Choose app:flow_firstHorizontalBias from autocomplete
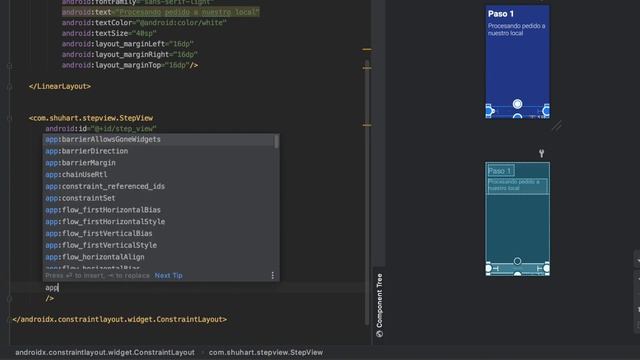 (x=159, y=210)
